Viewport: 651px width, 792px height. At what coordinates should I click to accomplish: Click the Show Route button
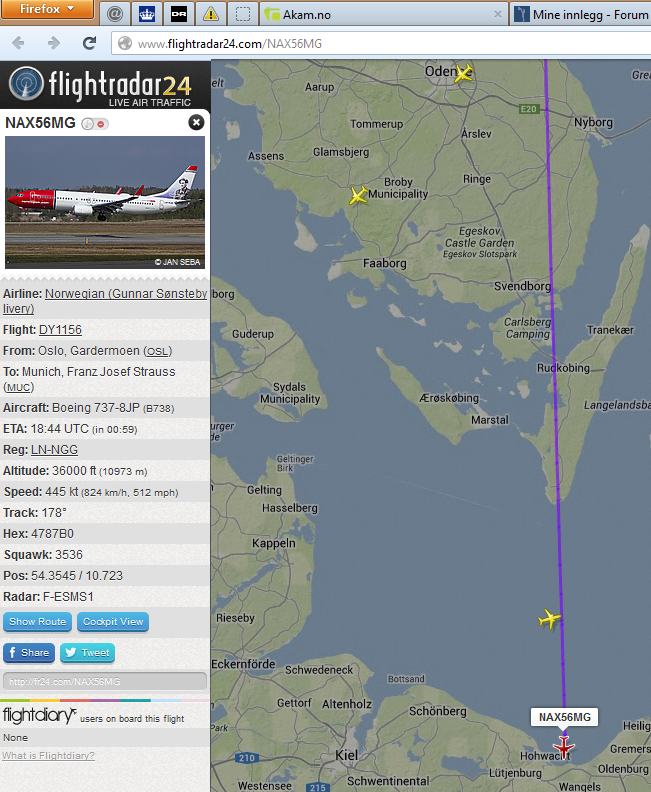coord(37,622)
